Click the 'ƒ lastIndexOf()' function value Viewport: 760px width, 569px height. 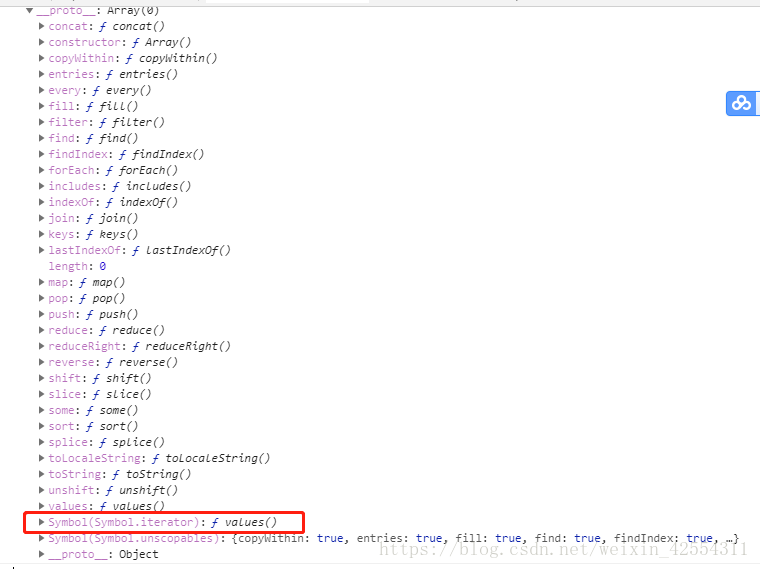point(181,250)
